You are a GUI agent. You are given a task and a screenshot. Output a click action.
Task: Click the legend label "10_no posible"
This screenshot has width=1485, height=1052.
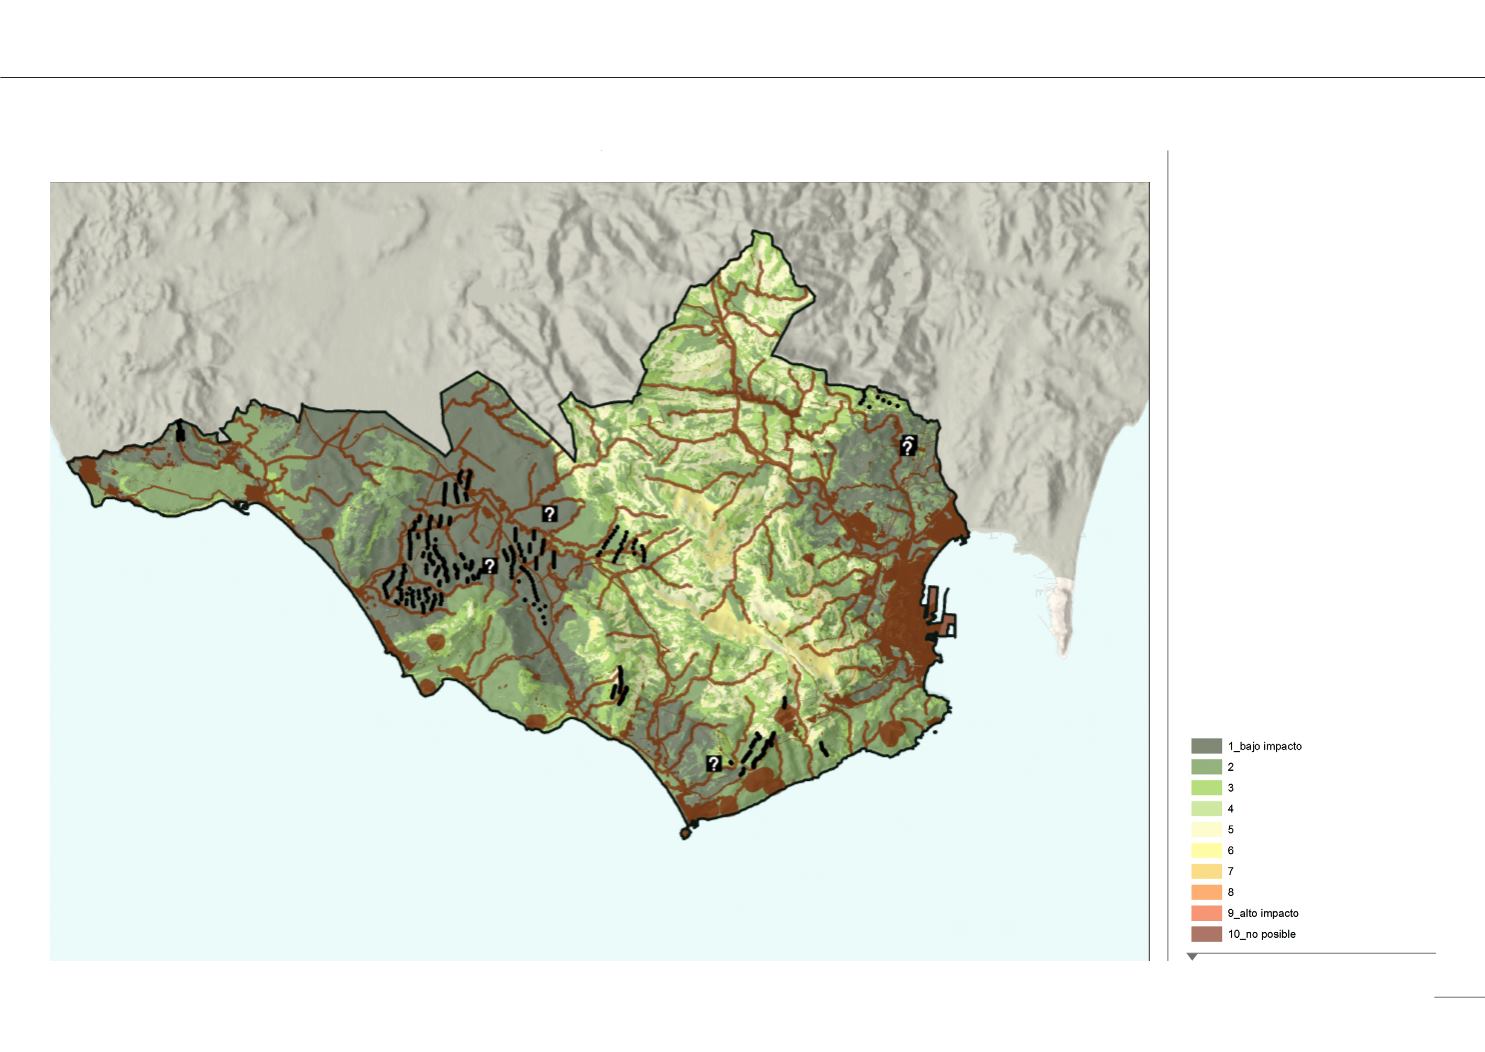(1261, 935)
